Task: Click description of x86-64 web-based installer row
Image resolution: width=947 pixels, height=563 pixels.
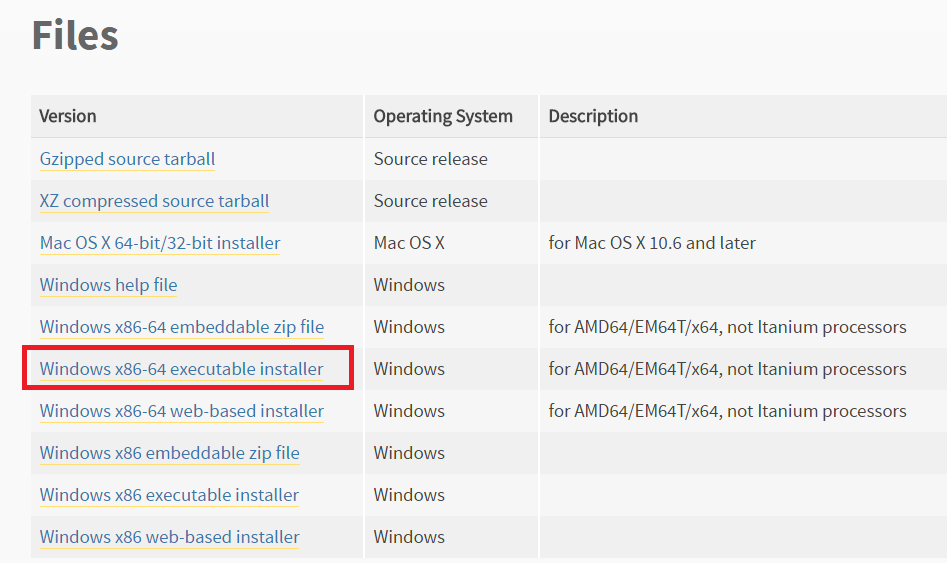Action: click(x=727, y=411)
